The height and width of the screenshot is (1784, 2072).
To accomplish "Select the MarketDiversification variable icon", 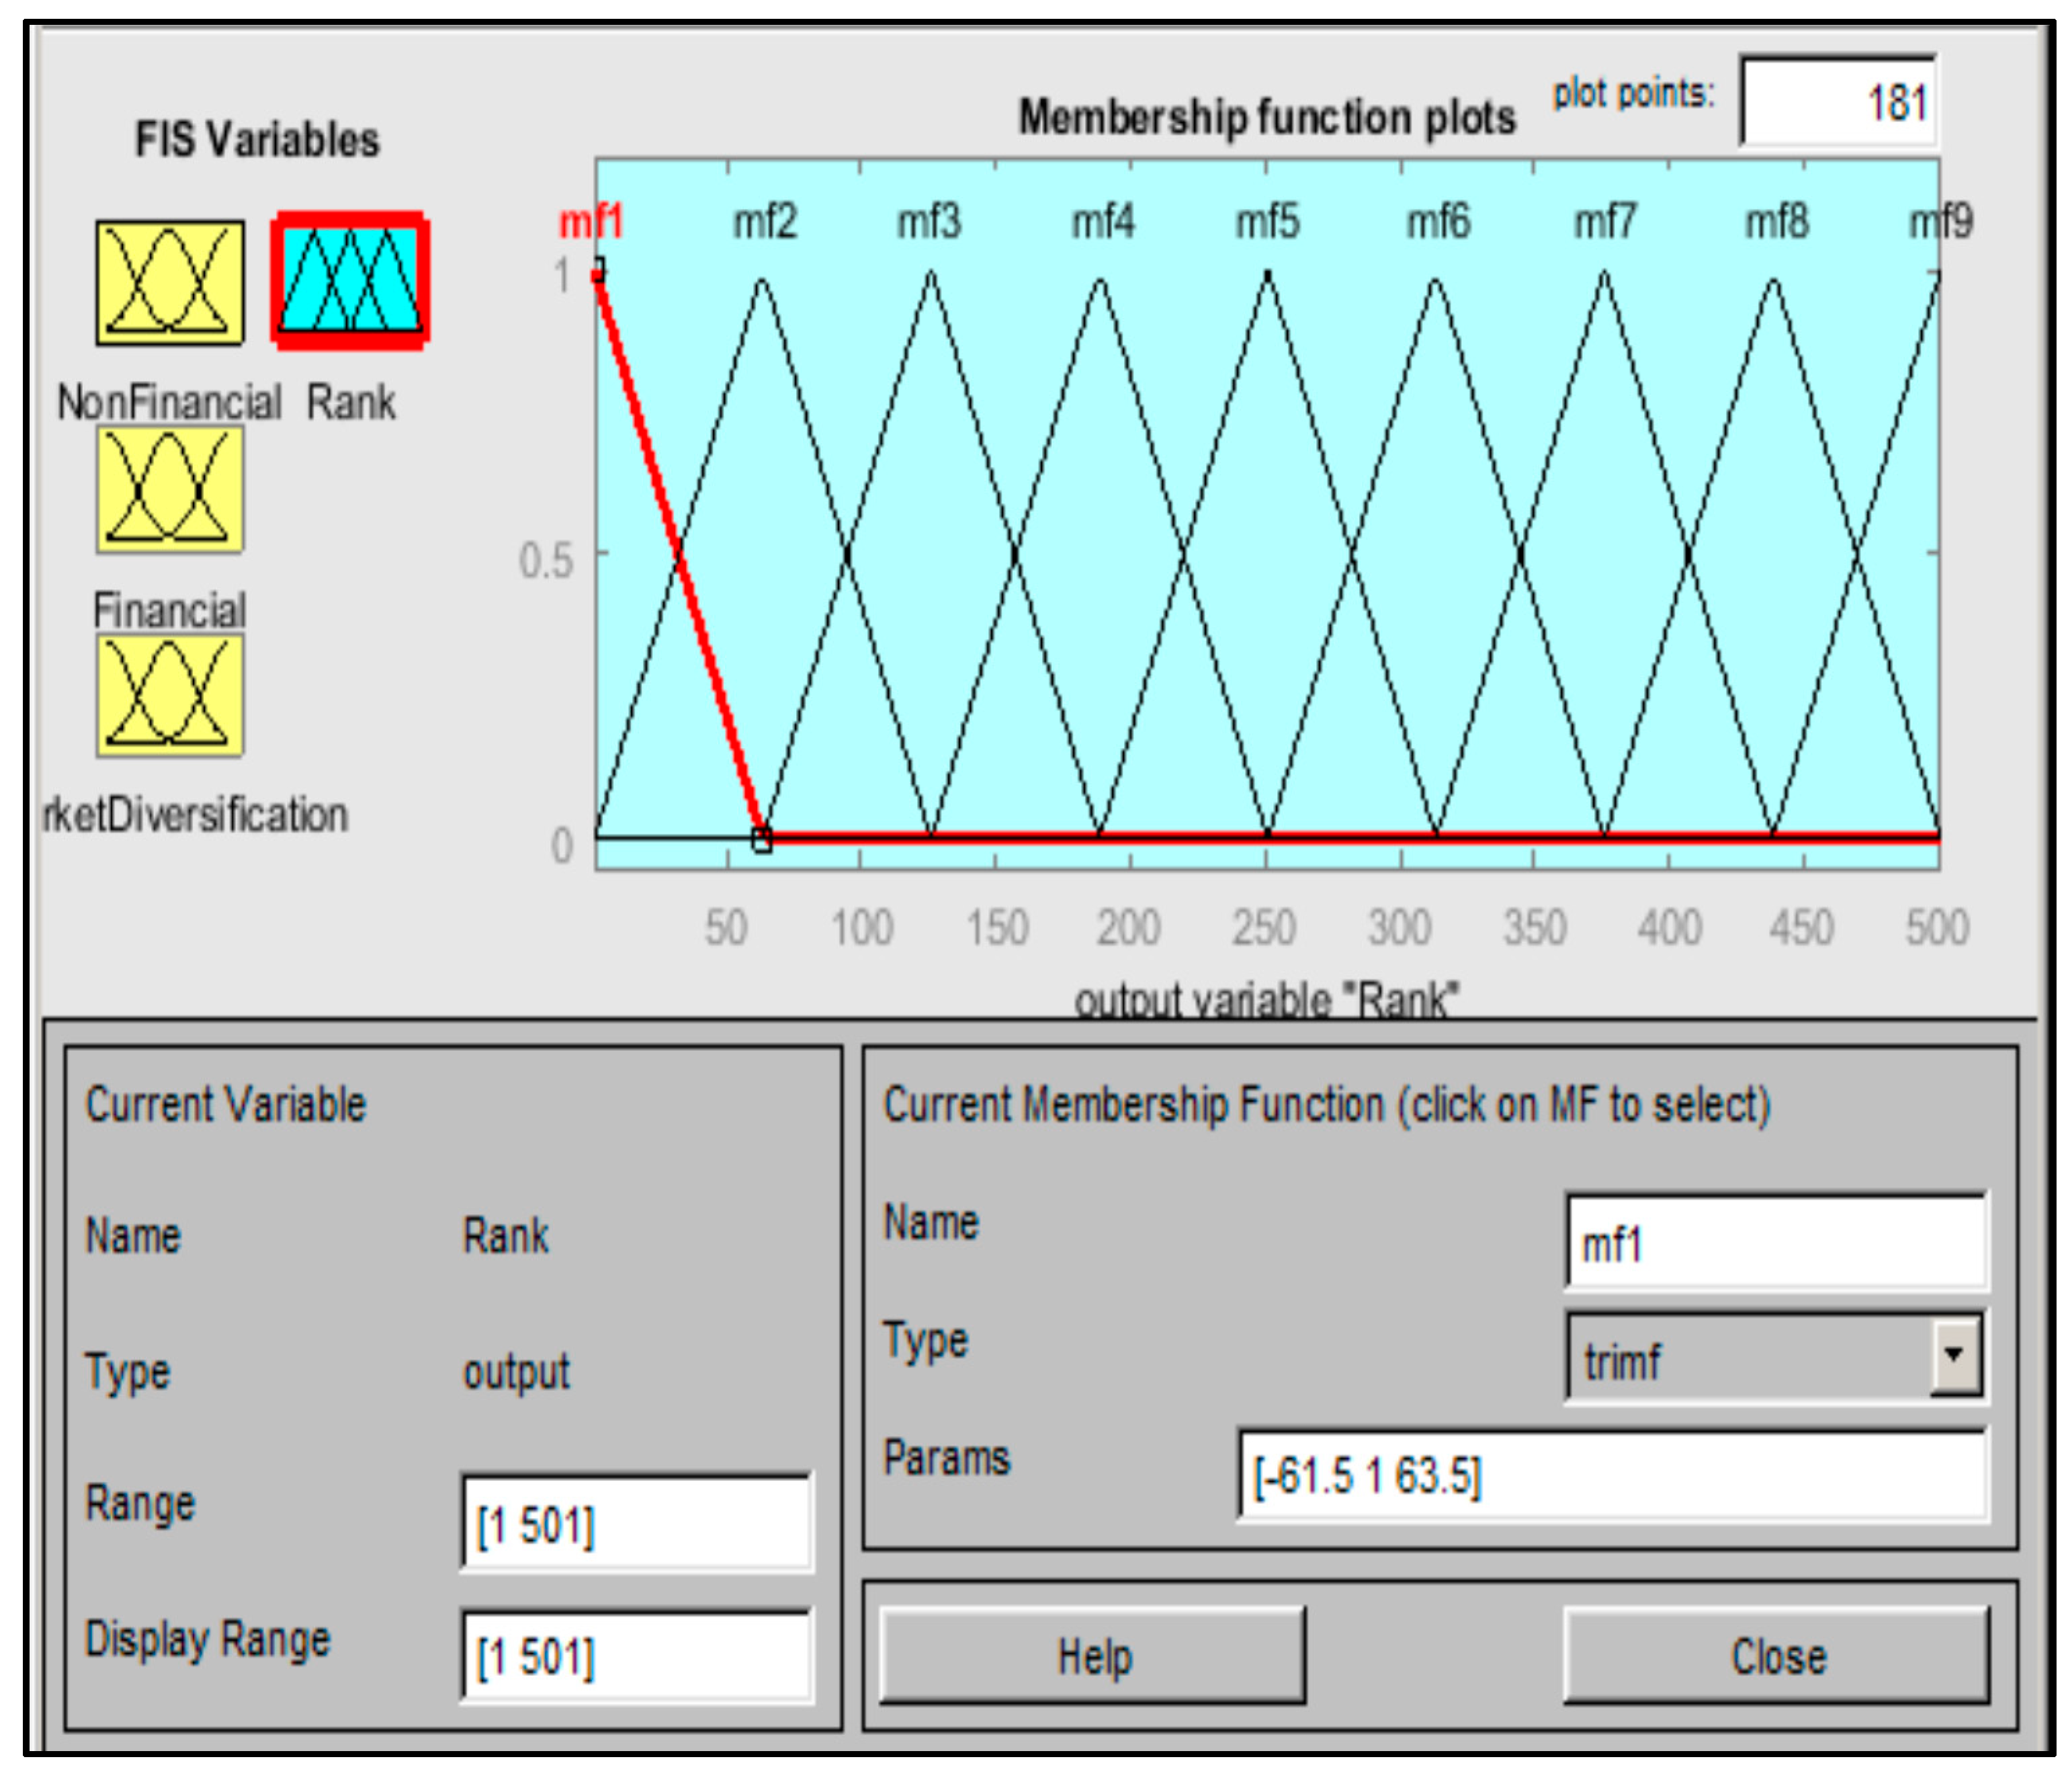I will click(169, 695).
